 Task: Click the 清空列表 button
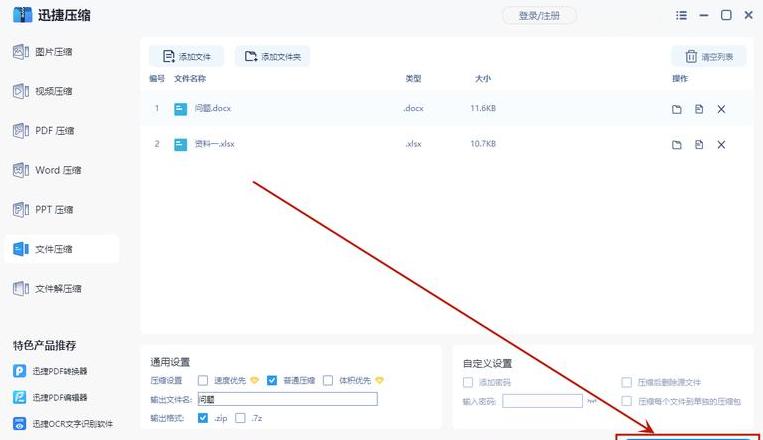709,56
